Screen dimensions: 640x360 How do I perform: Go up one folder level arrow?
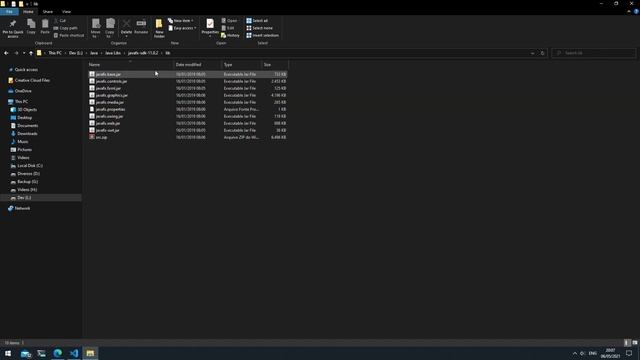31,53
